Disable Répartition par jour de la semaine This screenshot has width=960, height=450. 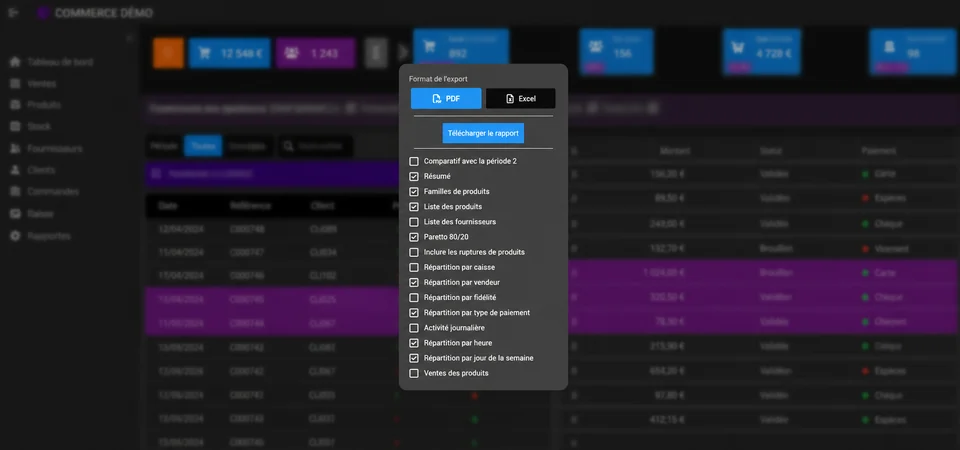pyautogui.click(x=414, y=358)
